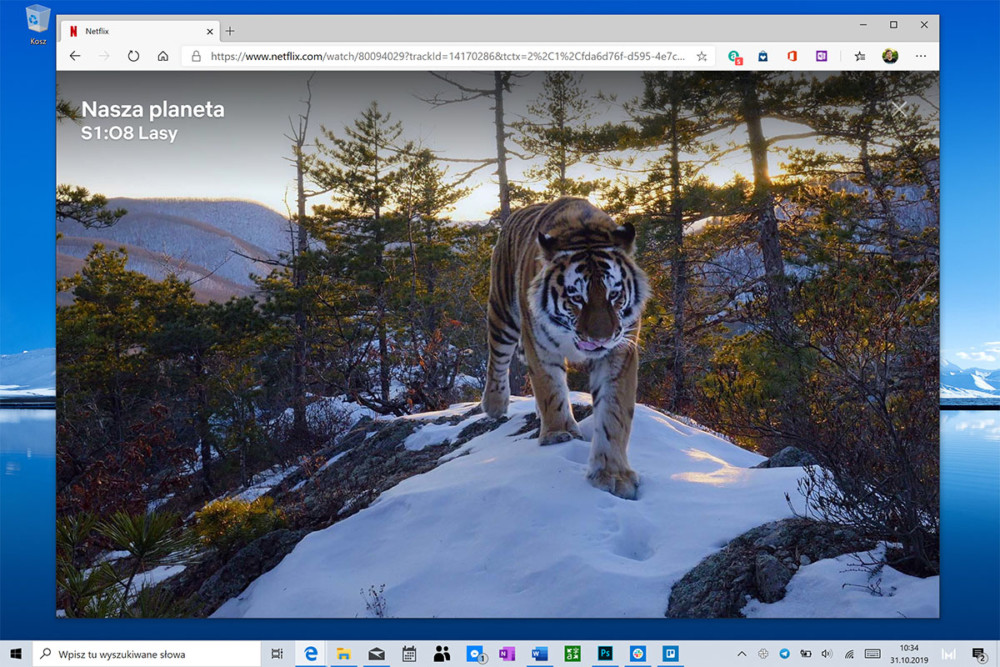The image size is (1000, 667).
Task: Open the favorites list icon
Action: pyautogui.click(x=859, y=57)
